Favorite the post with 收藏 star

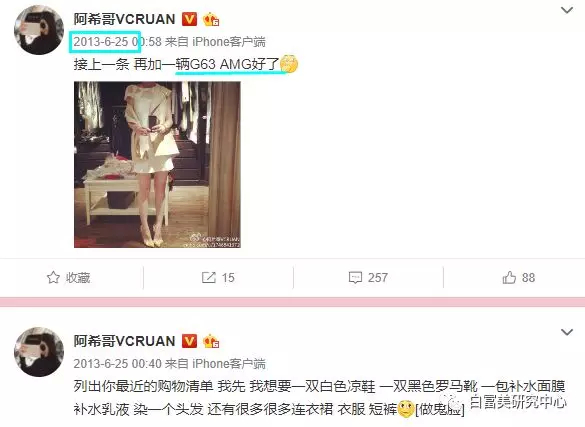(x=69, y=277)
